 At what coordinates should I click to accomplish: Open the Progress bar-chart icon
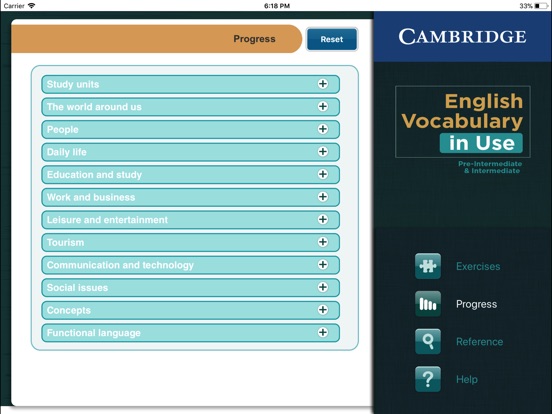pyautogui.click(x=428, y=304)
